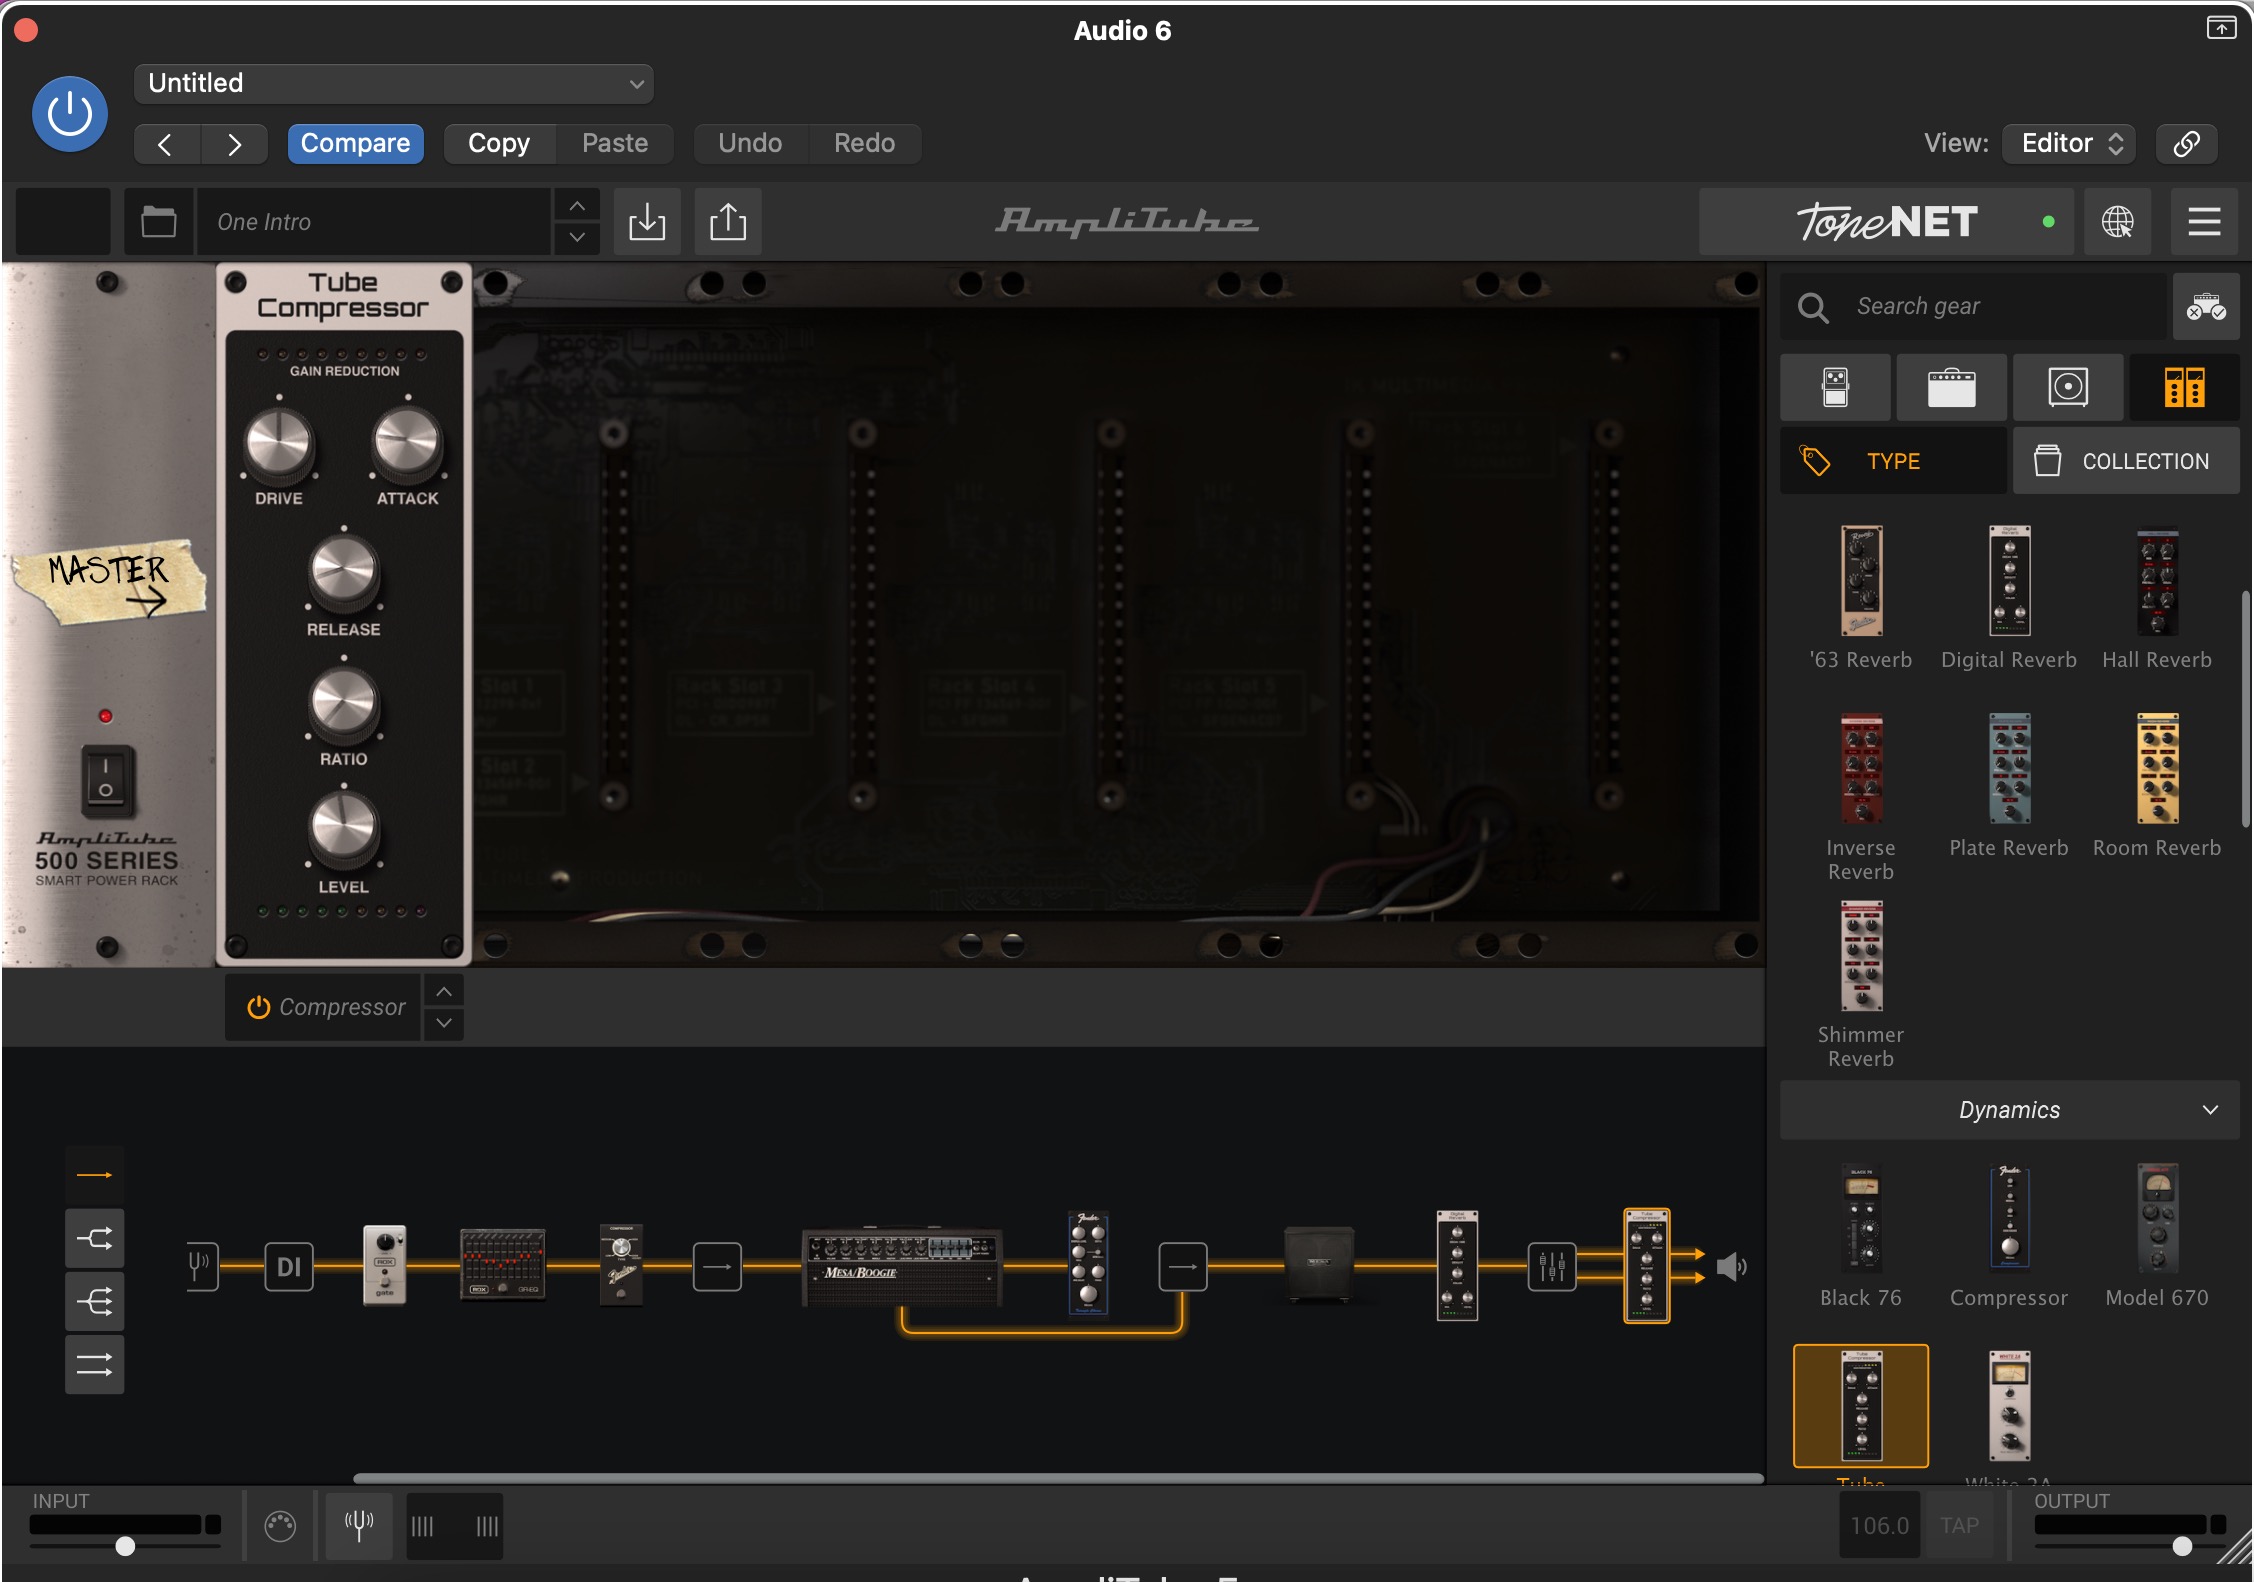Select the stomp pedal gear category tab
This screenshot has width=2254, height=1582.
pyautogui.click(x=1835, y=387)
